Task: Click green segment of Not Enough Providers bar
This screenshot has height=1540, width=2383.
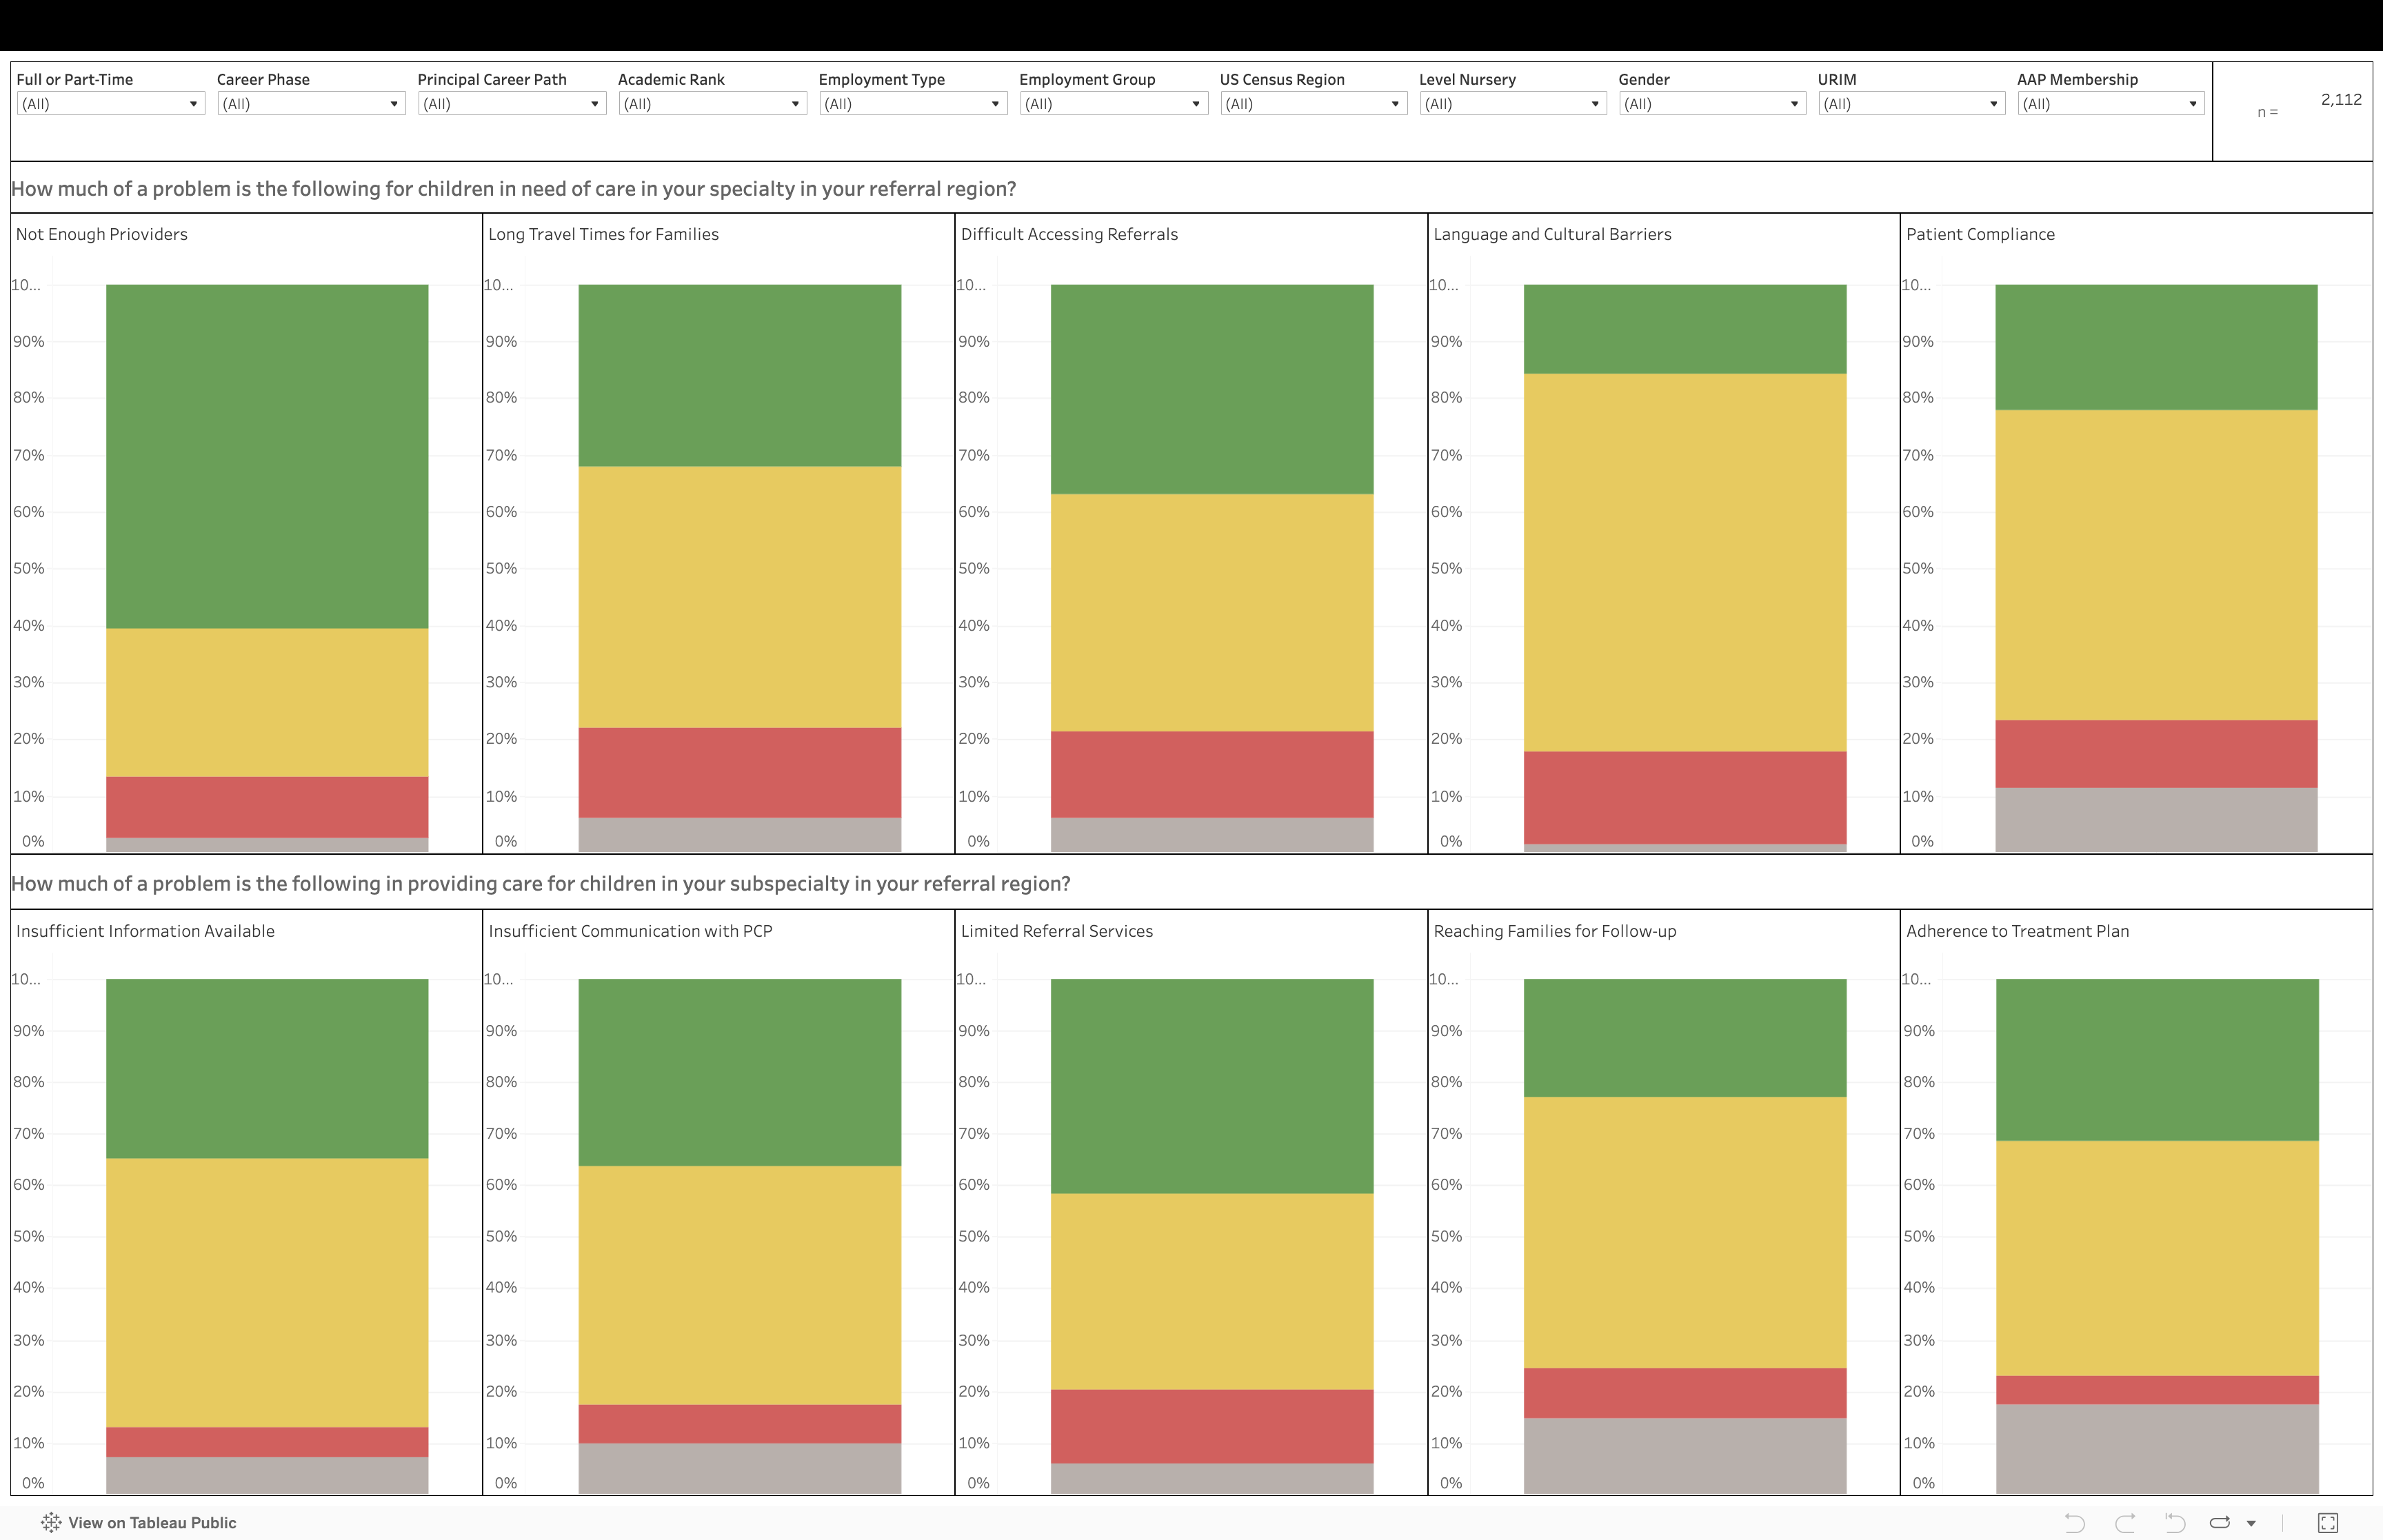Action: 267,455
